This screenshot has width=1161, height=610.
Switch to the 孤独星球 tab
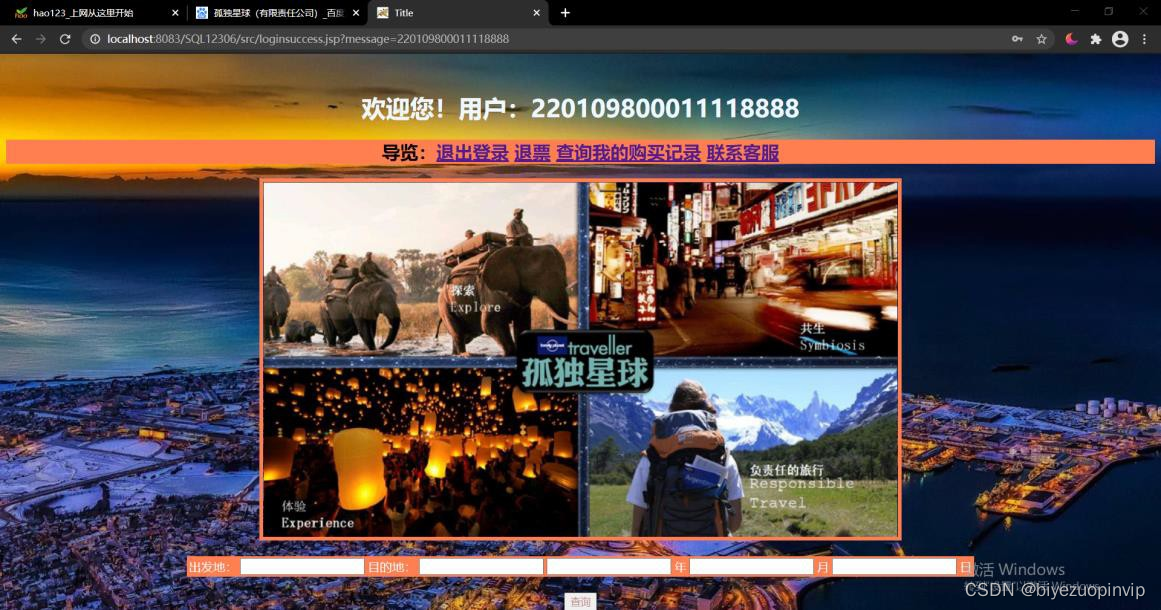(277, 13)
